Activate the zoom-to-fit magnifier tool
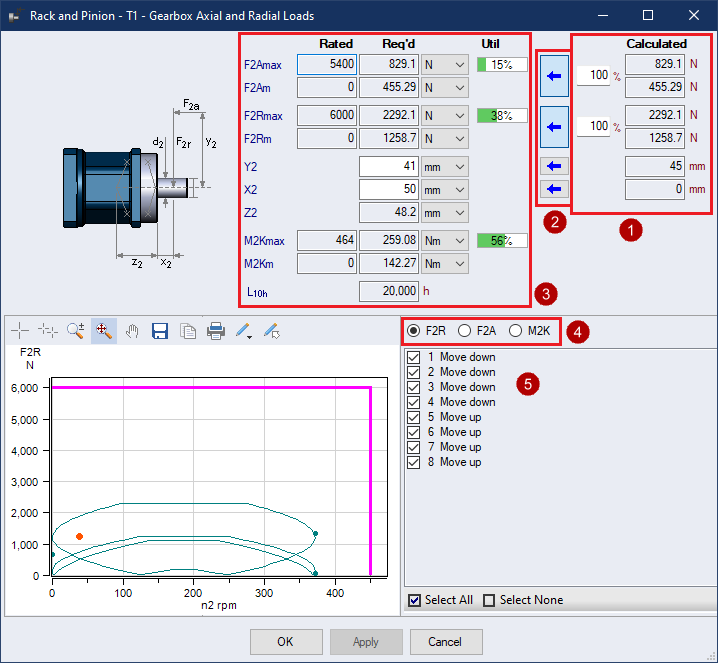 coord(103,331)
